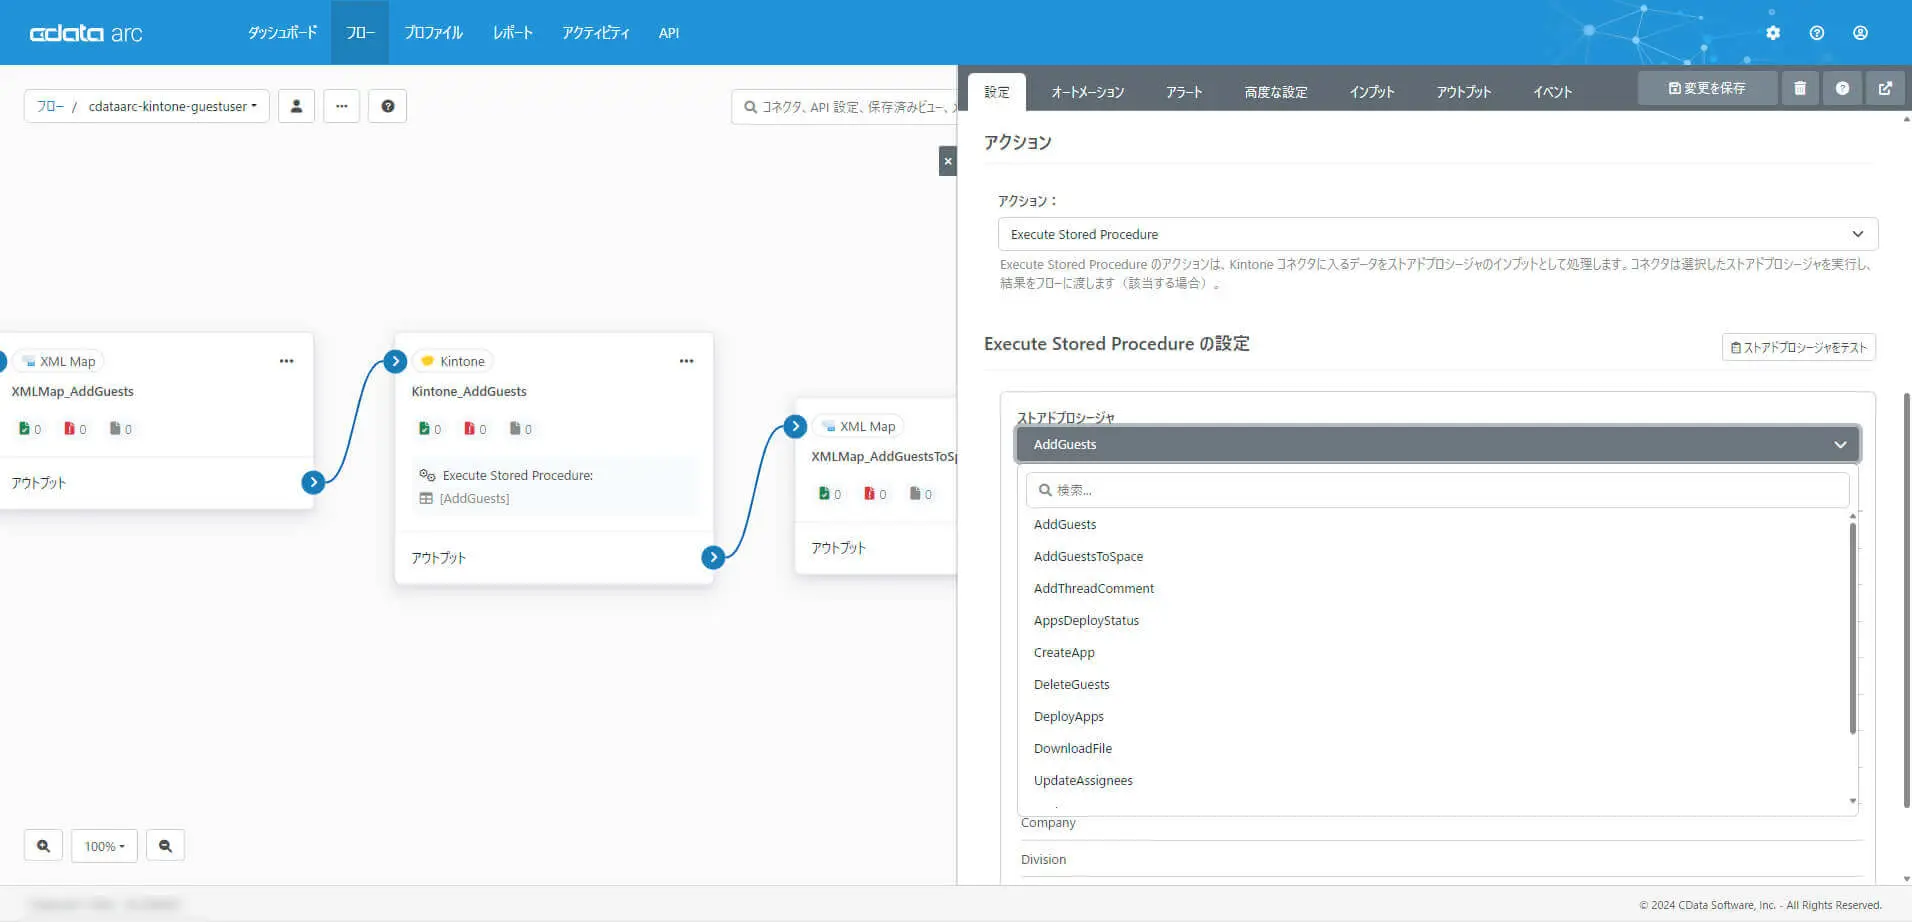Click the フロー breadcrumb link

click(x=50, y=106)
